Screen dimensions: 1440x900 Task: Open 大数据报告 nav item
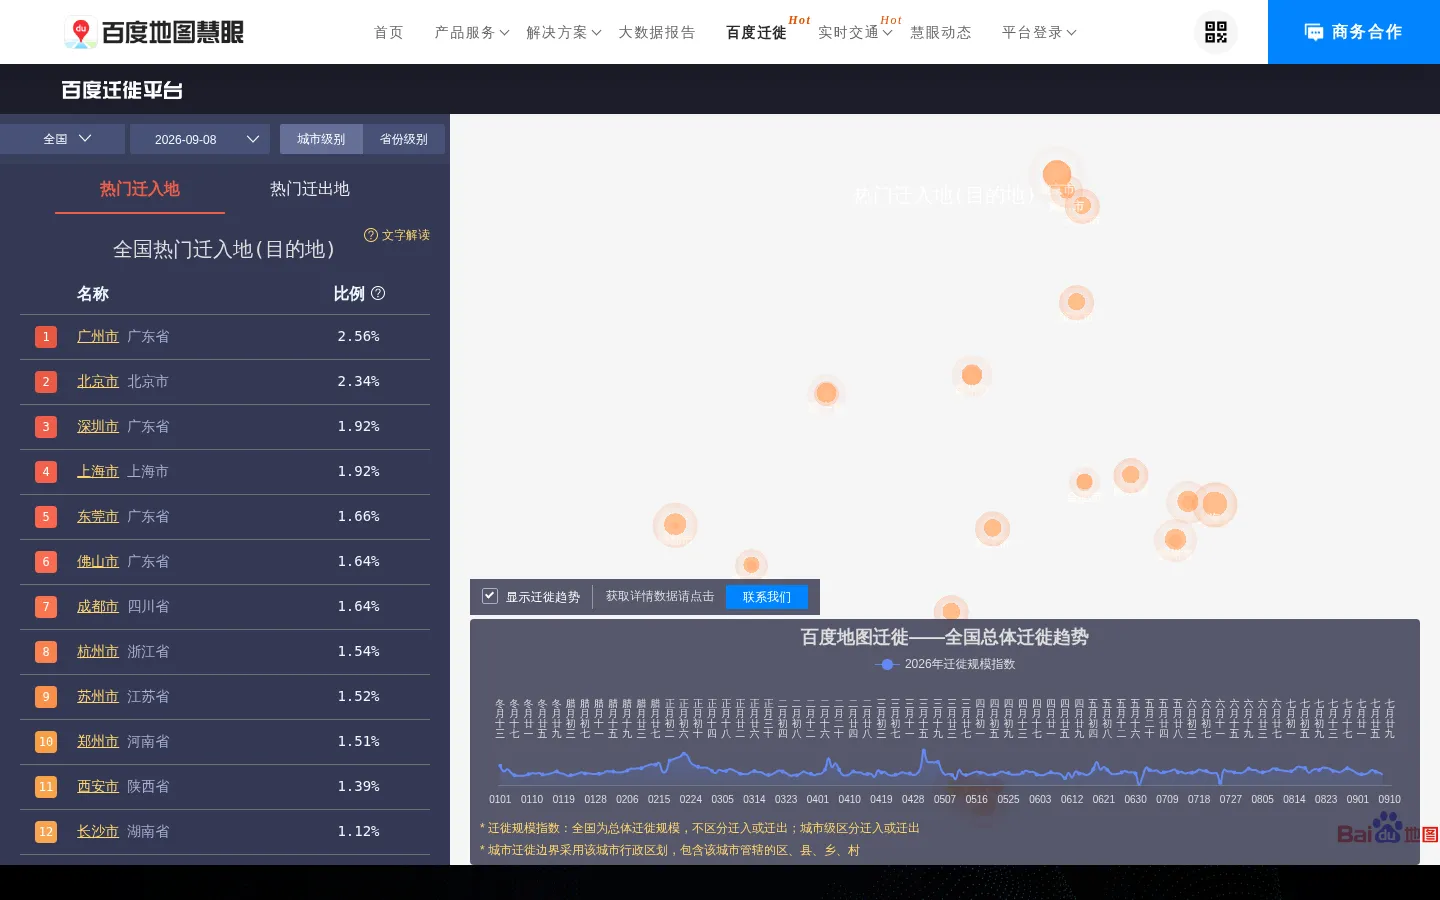point(657,32)
